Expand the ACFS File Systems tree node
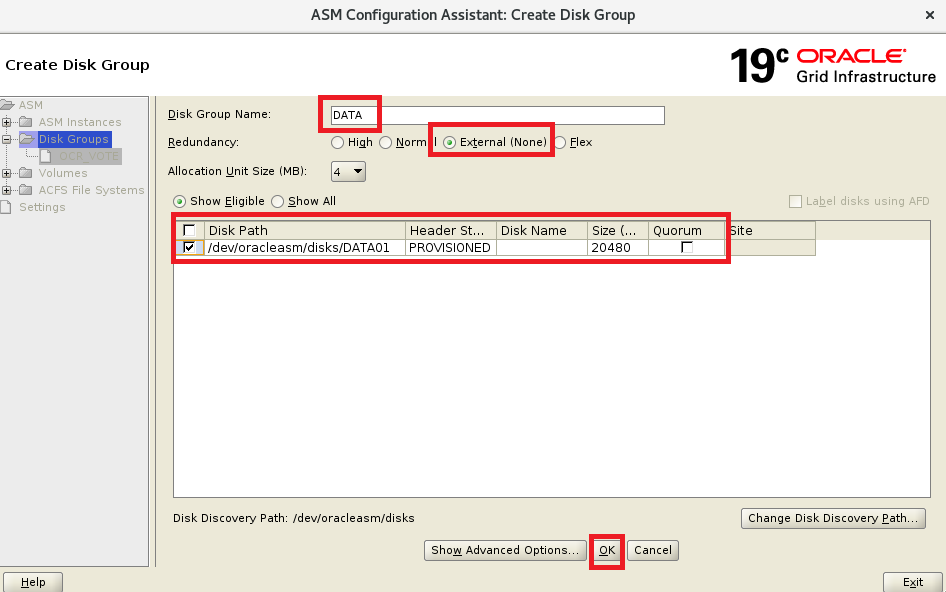This screenshot has height=592, width=946. tap(7, 190)
